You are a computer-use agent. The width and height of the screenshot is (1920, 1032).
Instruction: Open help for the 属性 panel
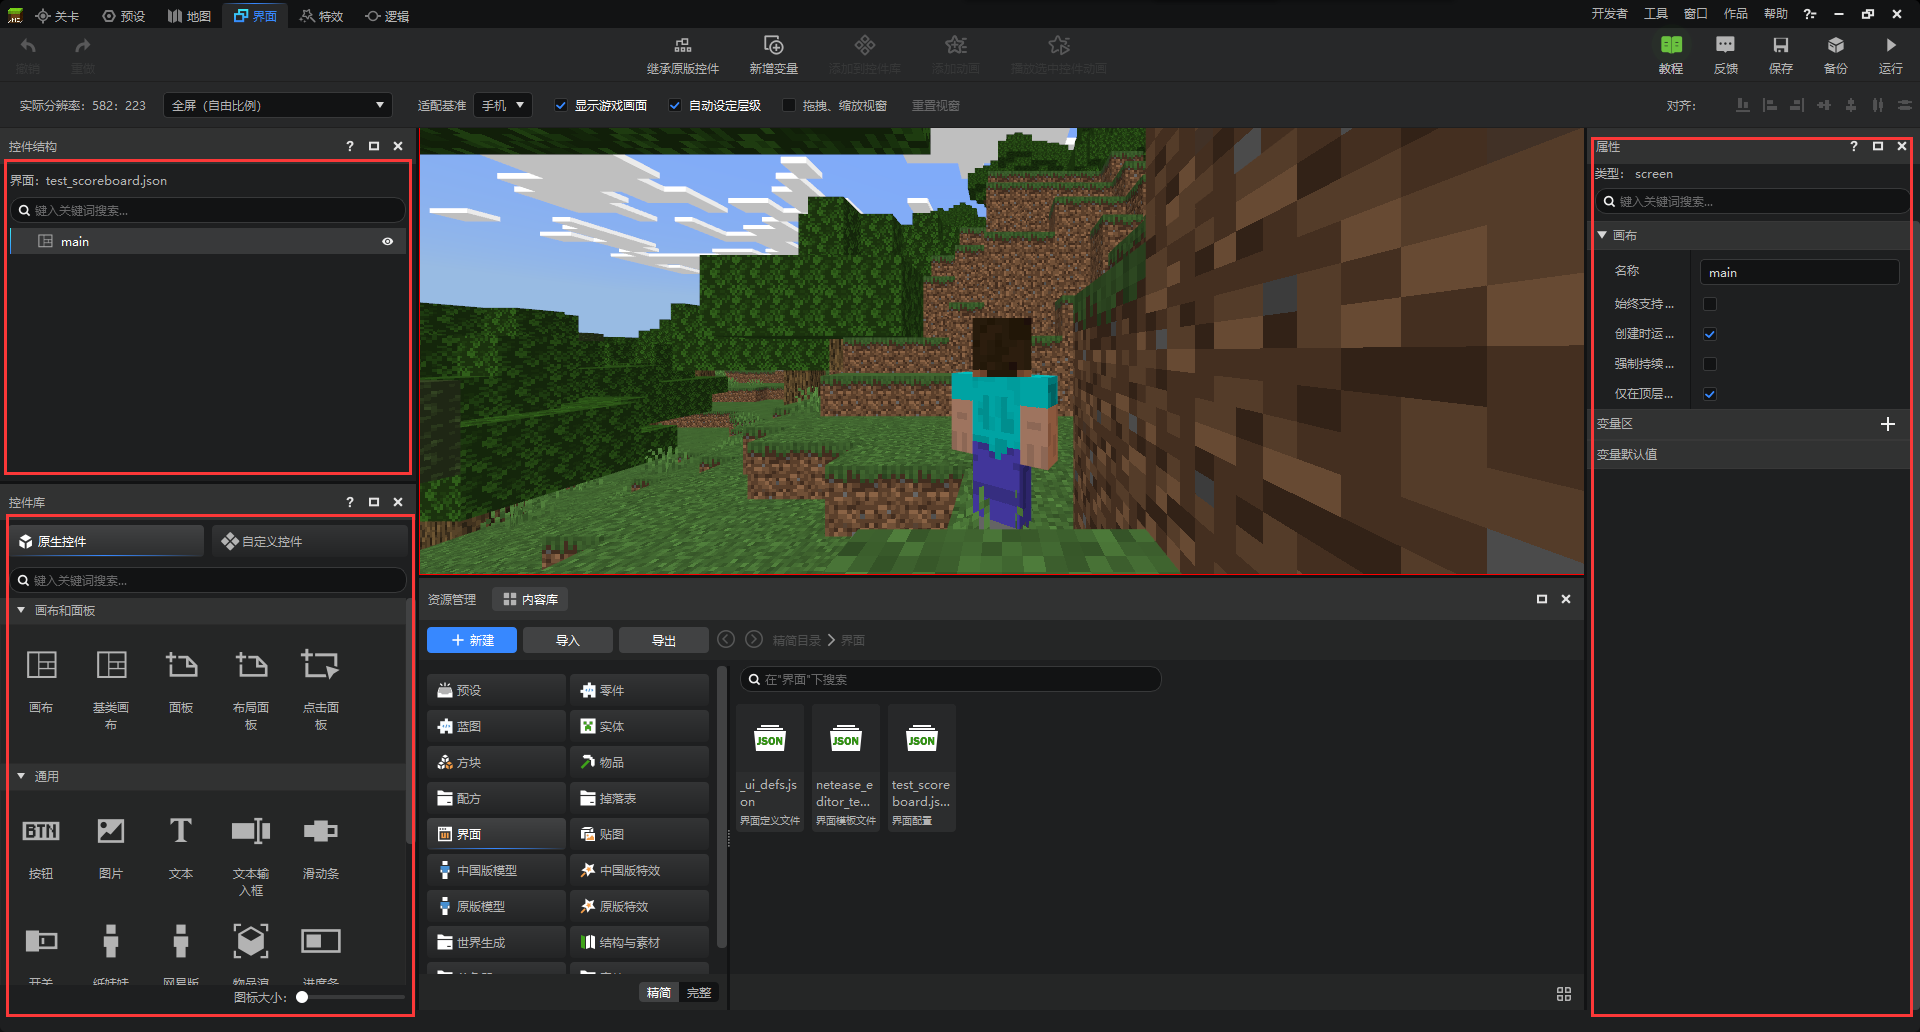tap(1854, 146)
